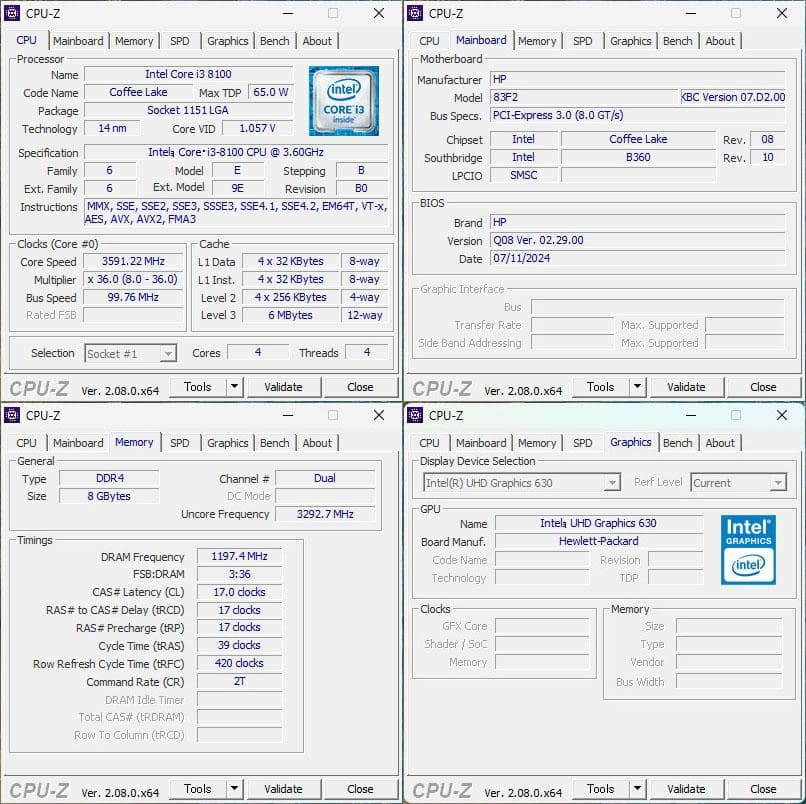Click the Intel UHD Graphics logo
The height and width of the screenshot is (804, 806).
tap(749, 551)
